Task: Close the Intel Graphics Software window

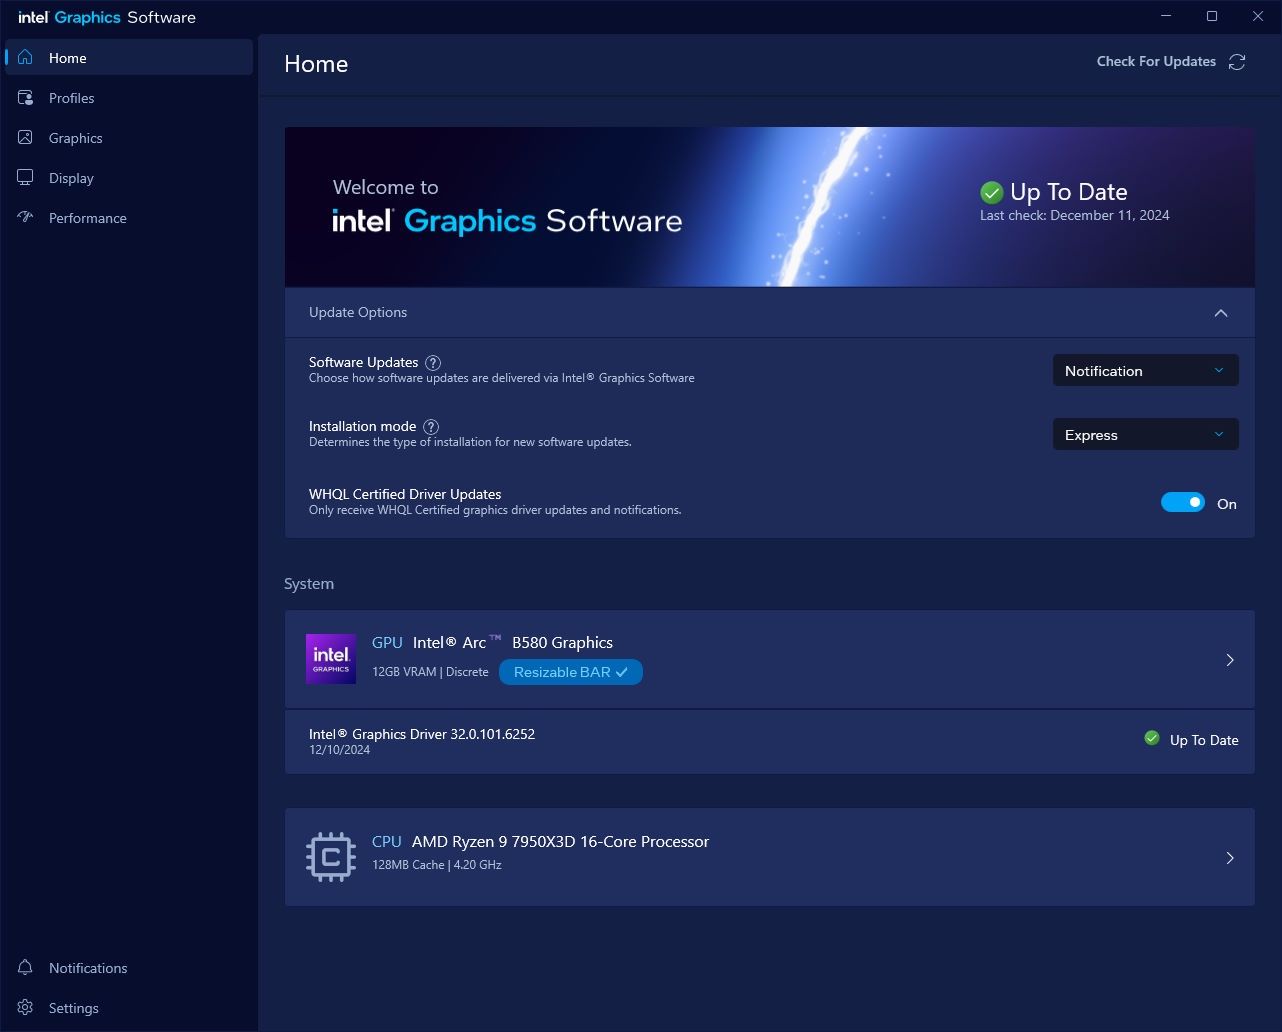Action: click(1258, 16)
